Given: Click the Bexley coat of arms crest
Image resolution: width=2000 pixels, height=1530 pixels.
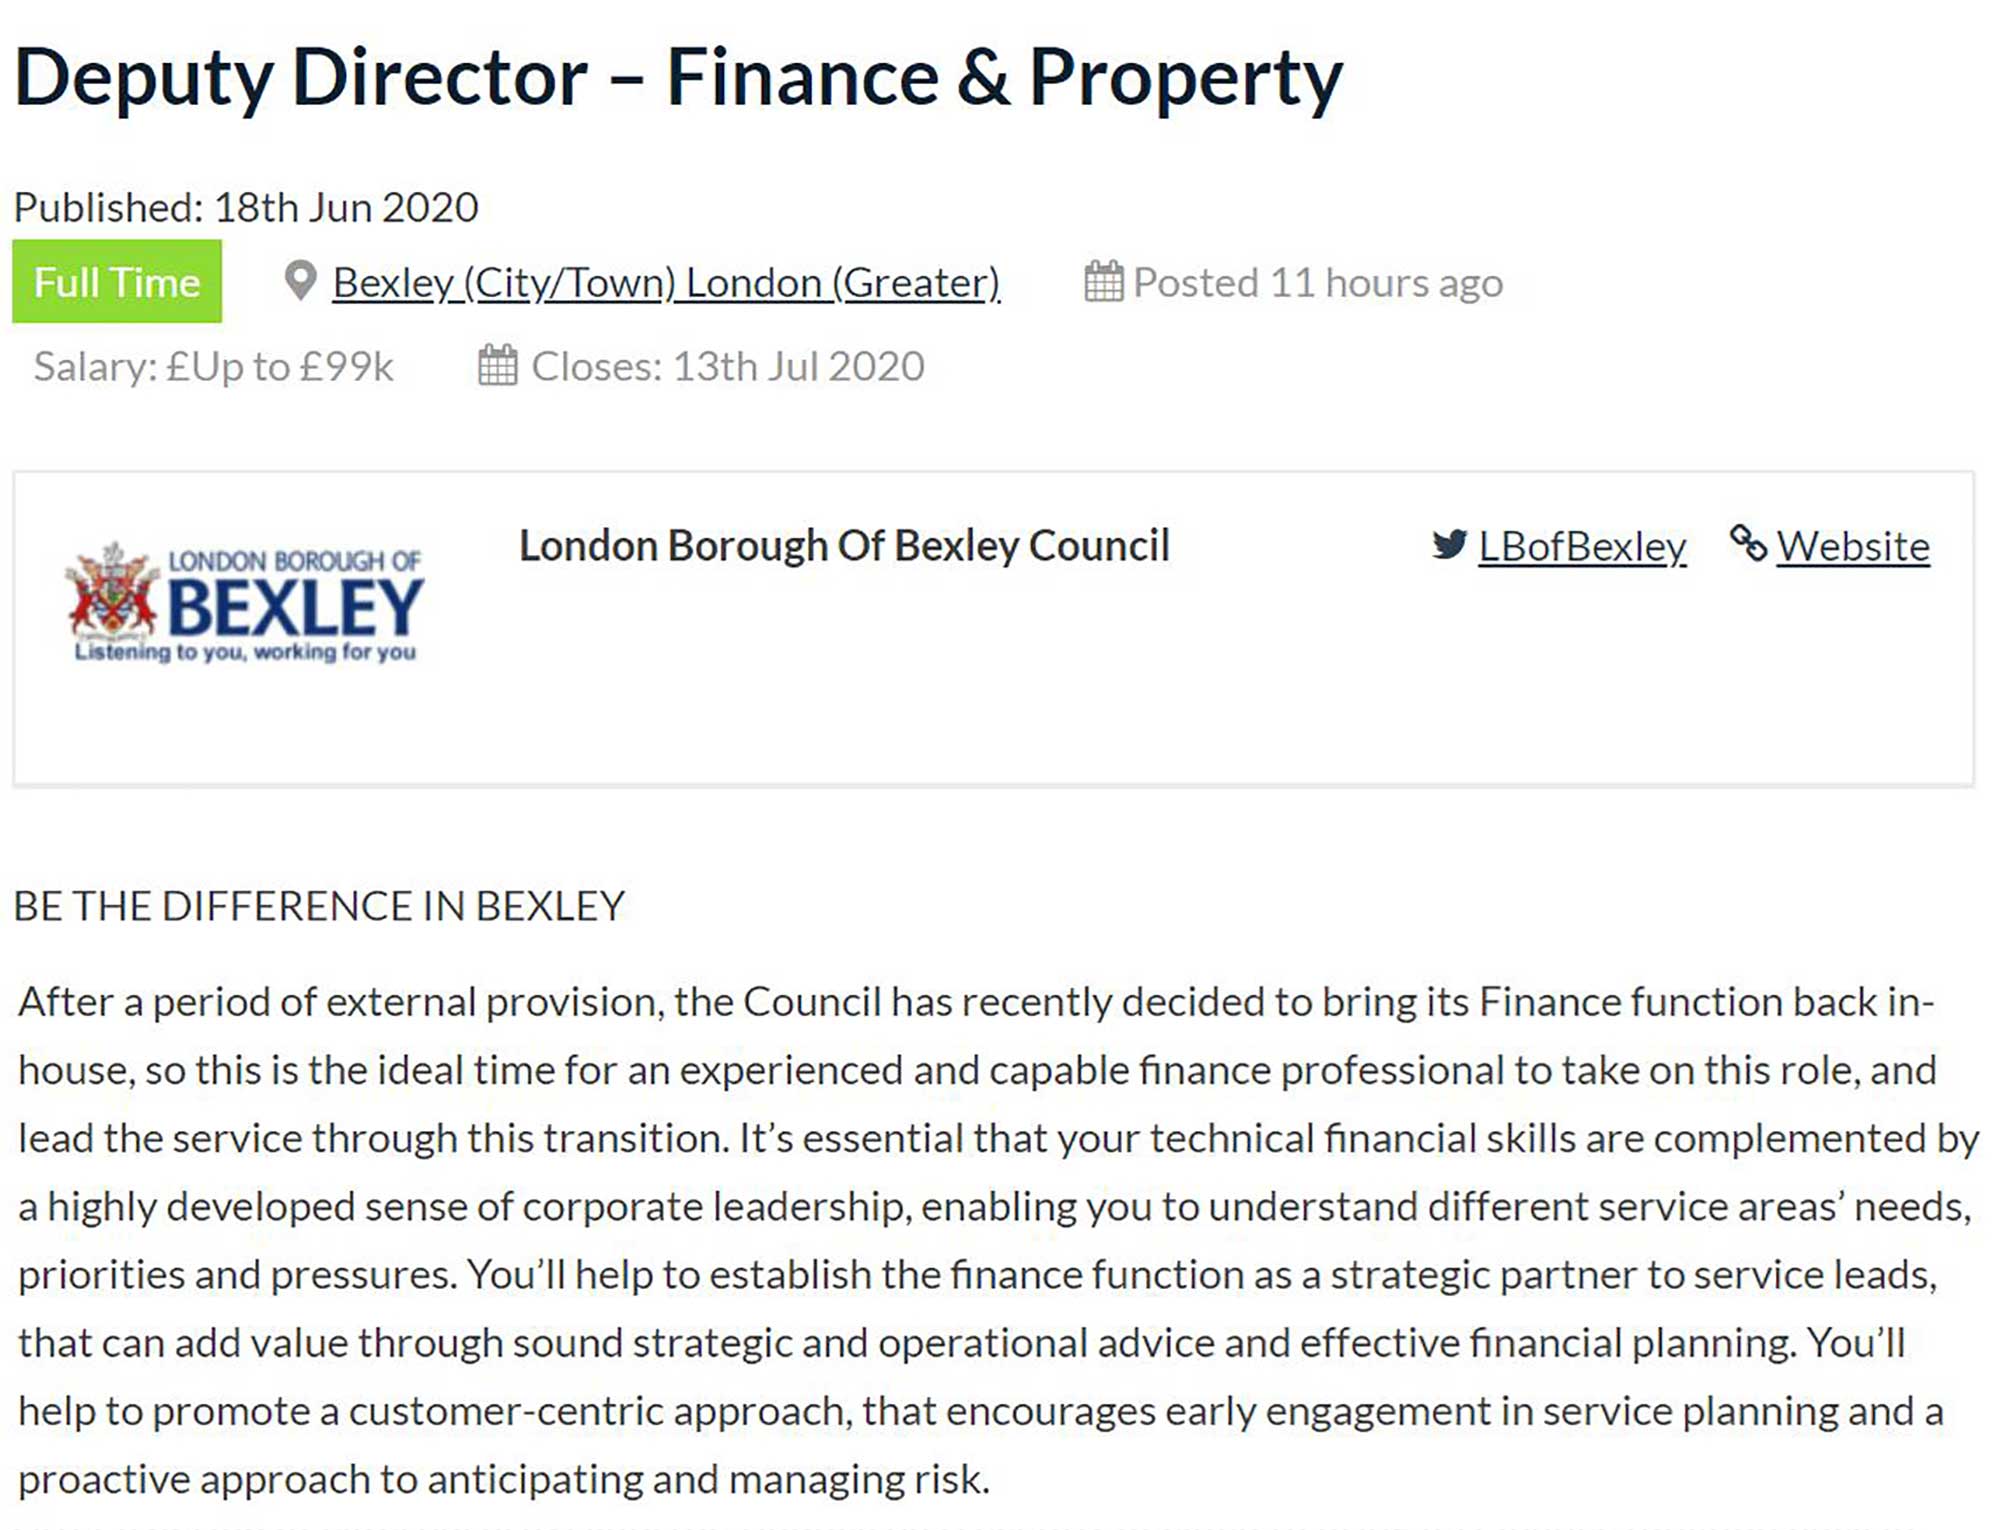Looking at the screenshot, I should 112,592.
